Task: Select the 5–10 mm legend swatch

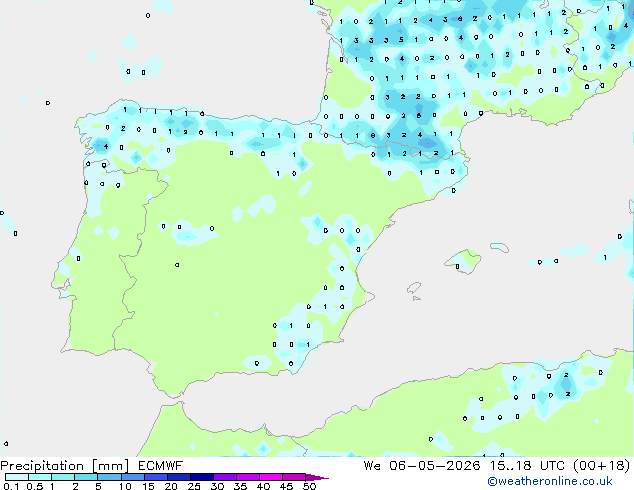Action: 109,477
